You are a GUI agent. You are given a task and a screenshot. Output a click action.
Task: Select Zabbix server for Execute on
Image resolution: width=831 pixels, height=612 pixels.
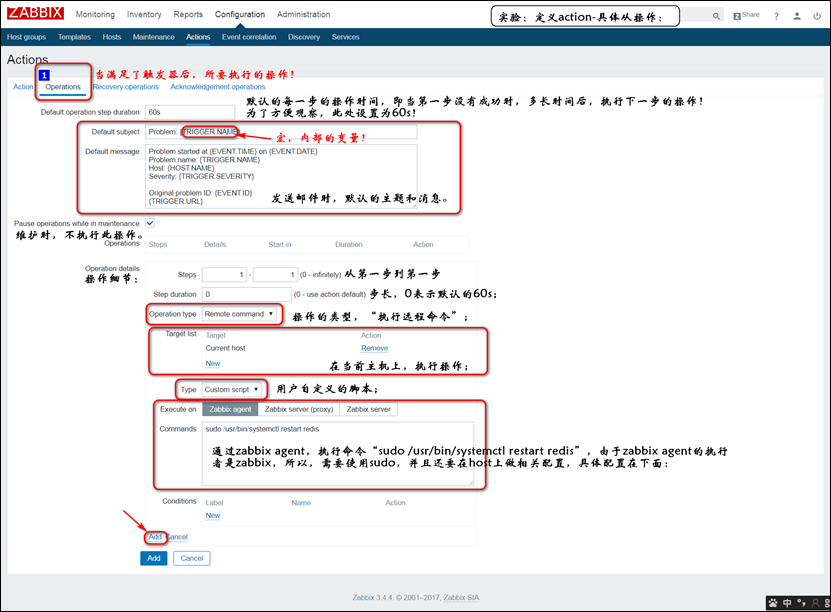click(368, 409)
